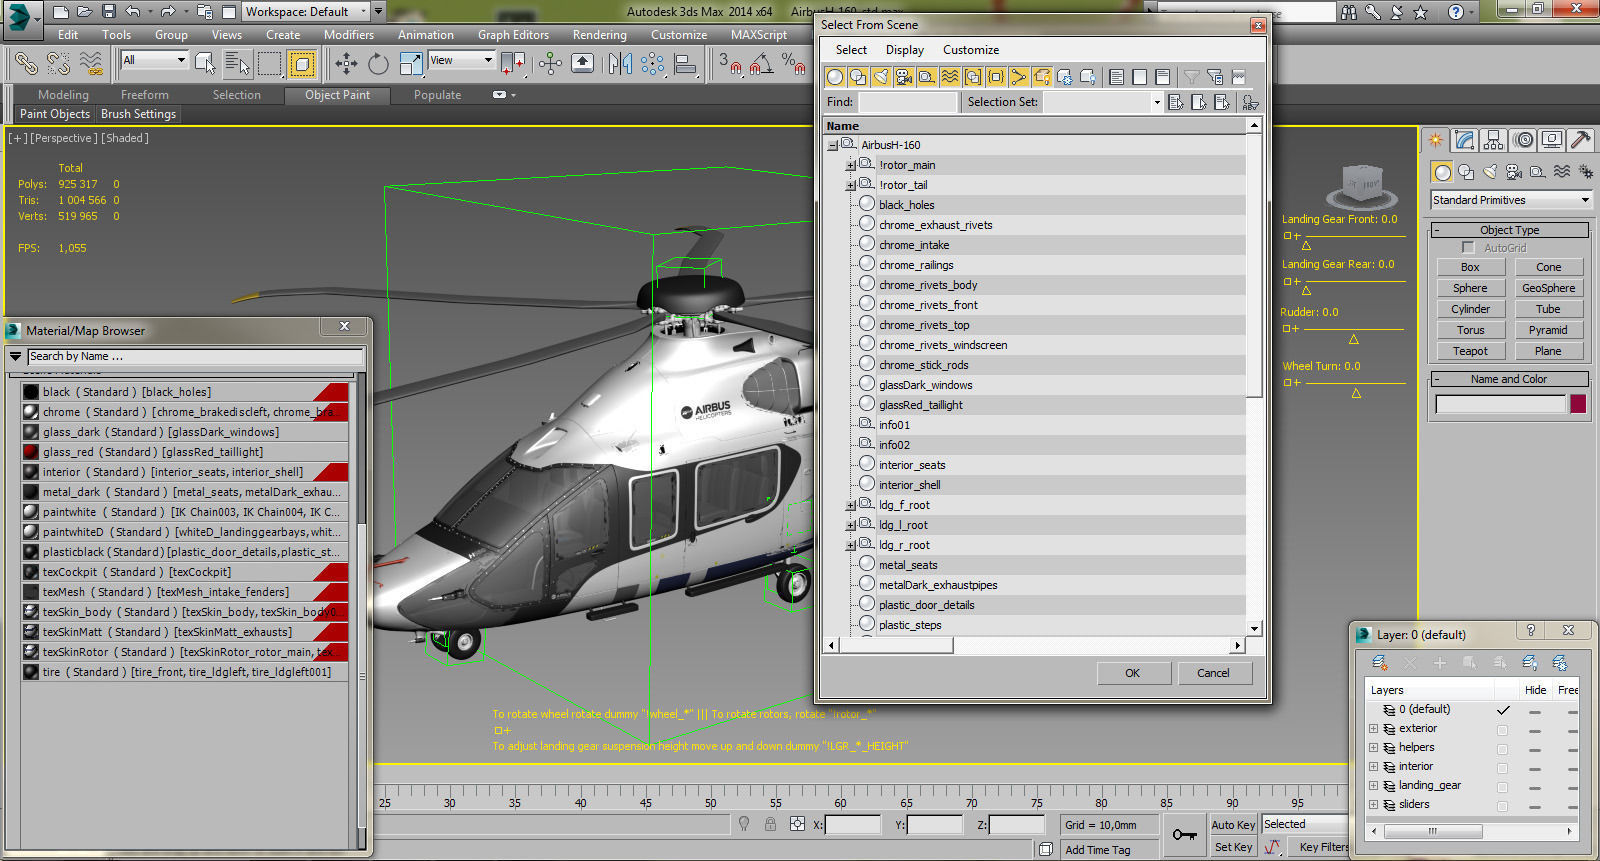Image resolution: width=1600 pixels, height=861 pixels.
Task: Expand the !rotor_main tree node
Action: 850,165
